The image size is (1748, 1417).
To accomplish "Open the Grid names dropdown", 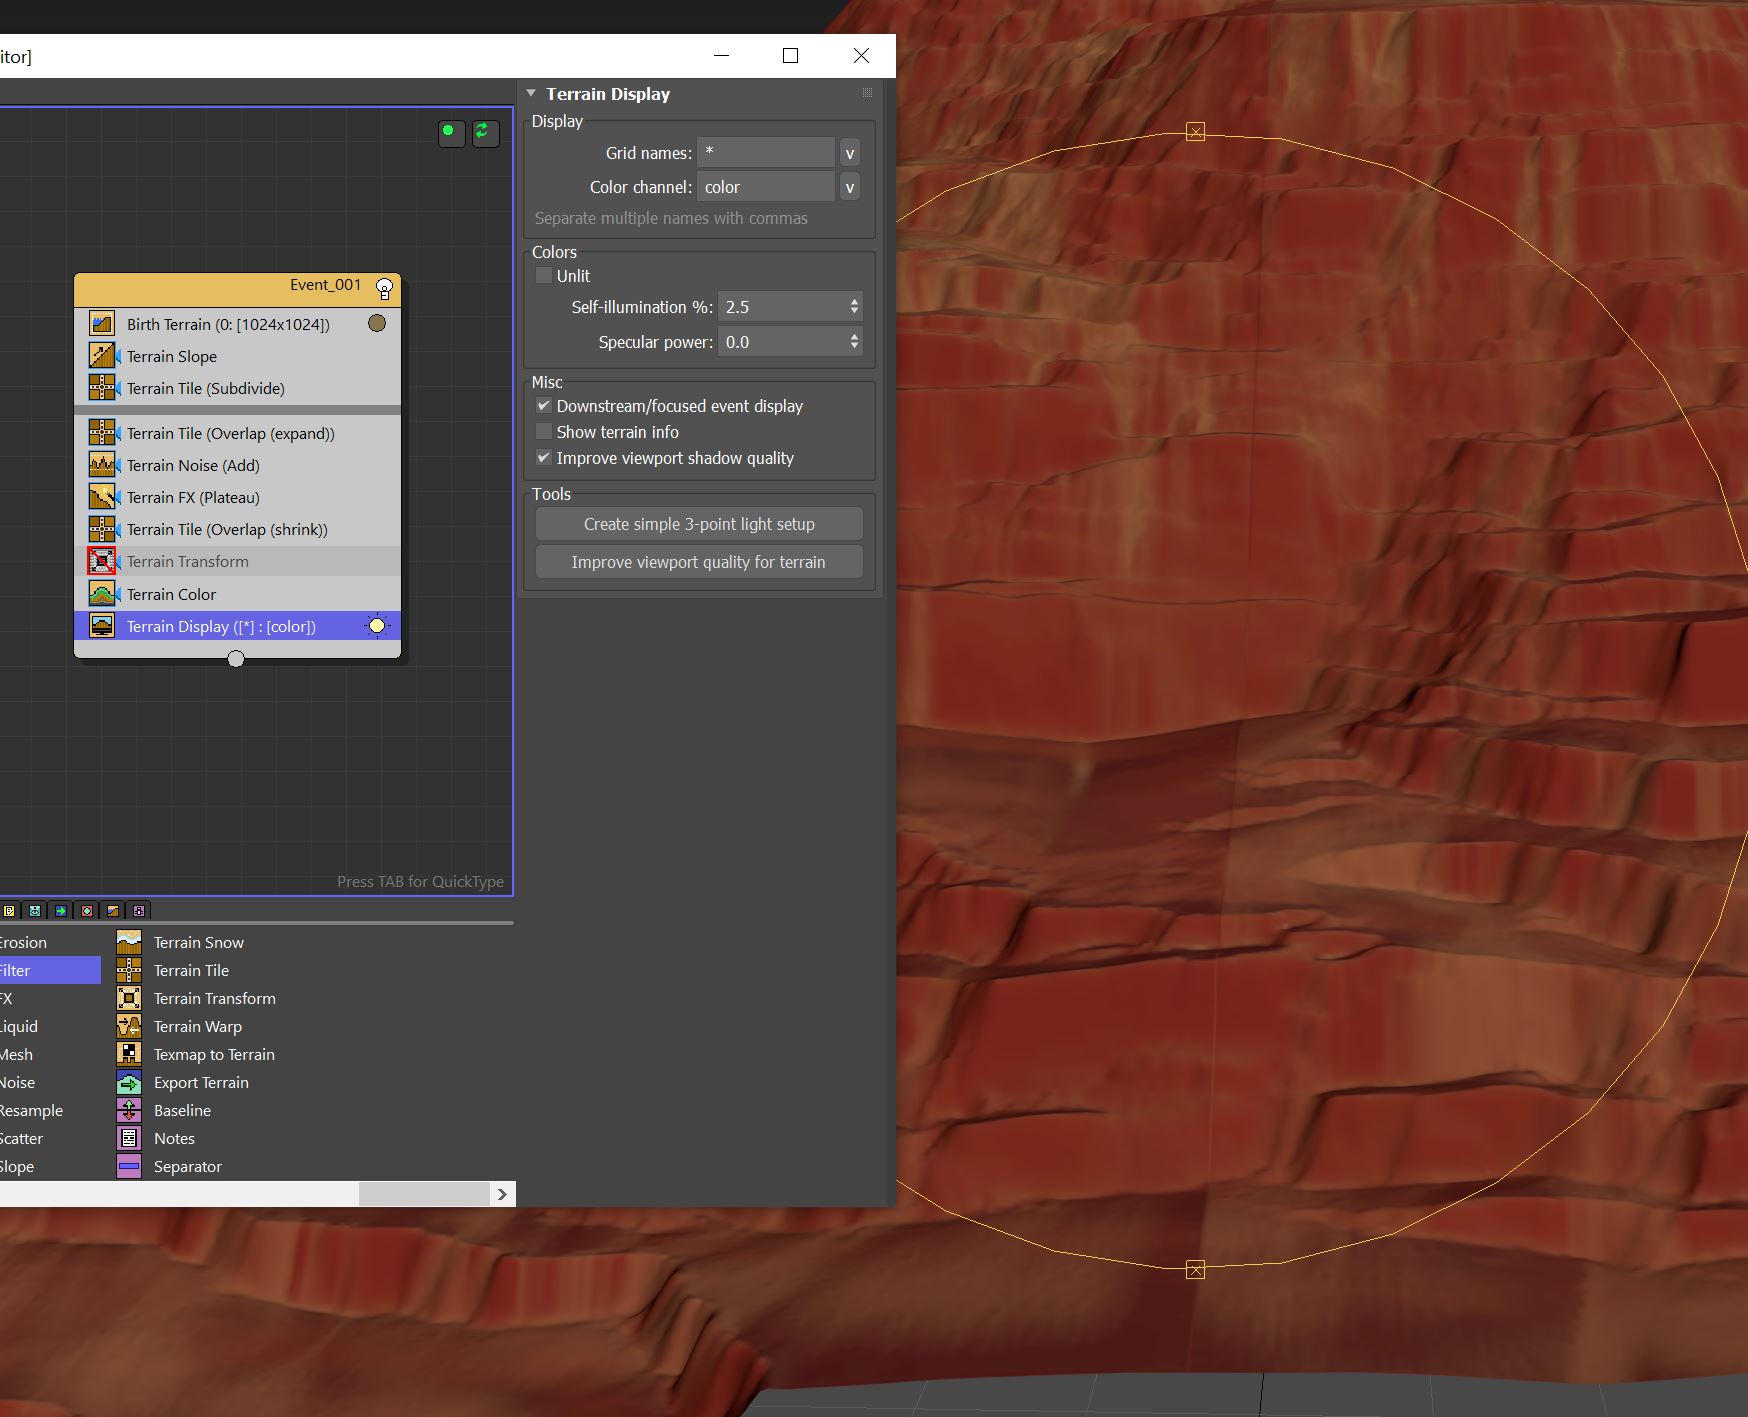I will coord(849,153).
